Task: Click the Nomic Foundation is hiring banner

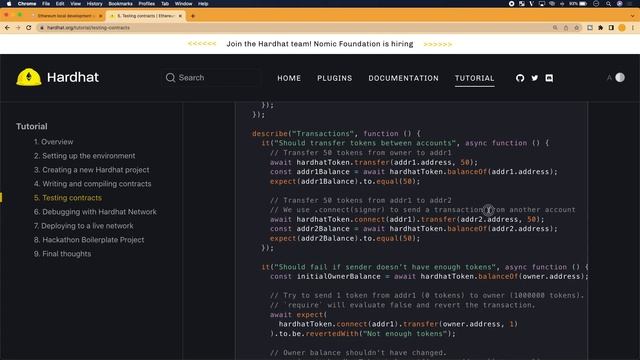Action: pos(320,44)
